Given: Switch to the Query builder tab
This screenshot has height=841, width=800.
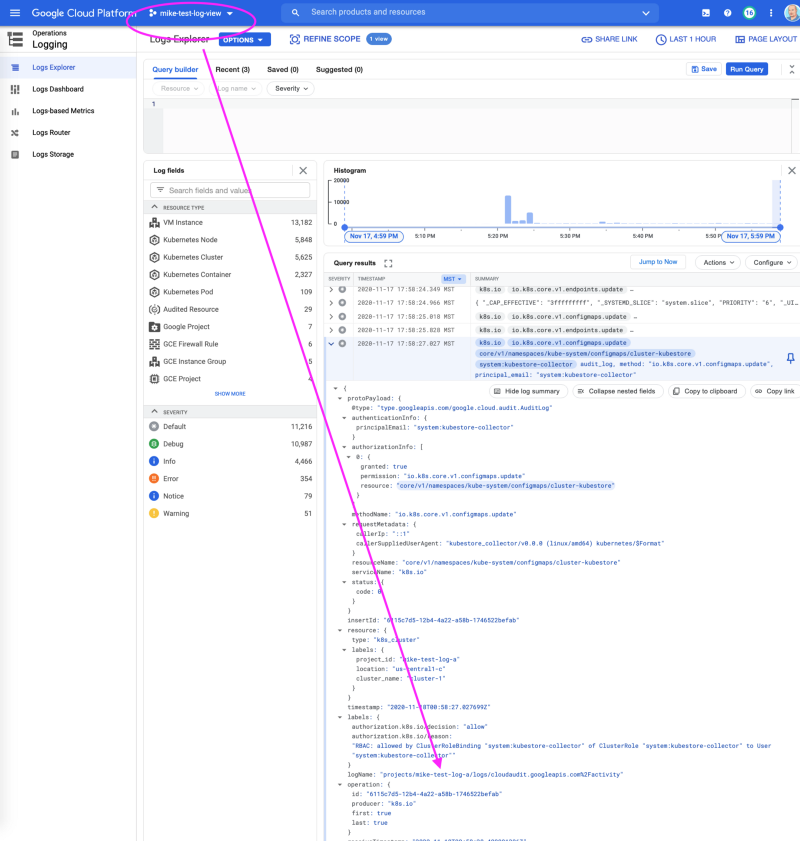Looking at the screenshot, I should click(175, 70).
